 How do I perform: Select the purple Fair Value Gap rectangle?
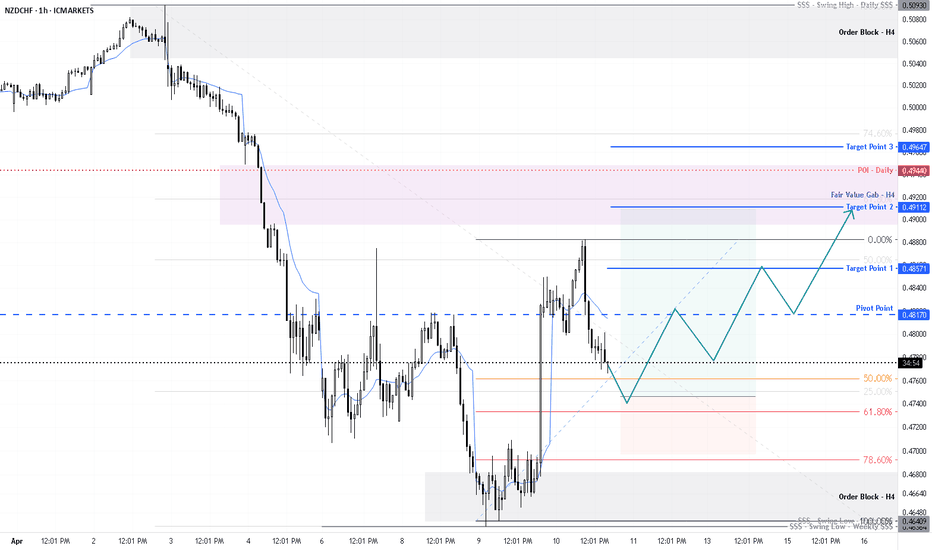(x=558, y=195)
